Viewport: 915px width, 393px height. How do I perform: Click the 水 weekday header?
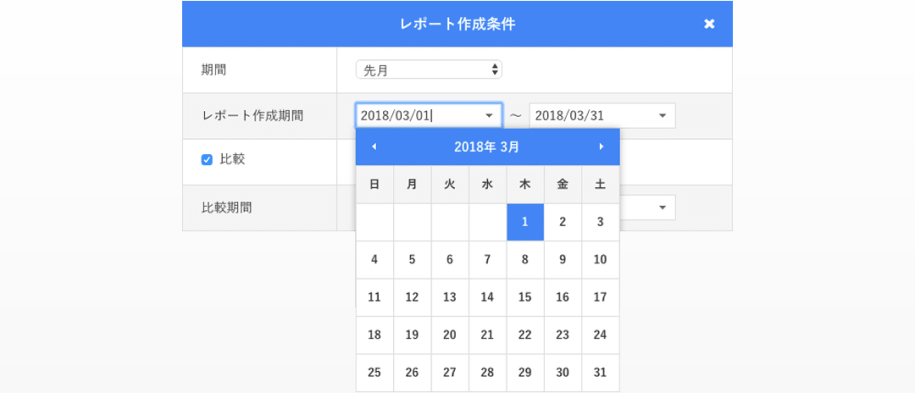[x=487, y=185]
